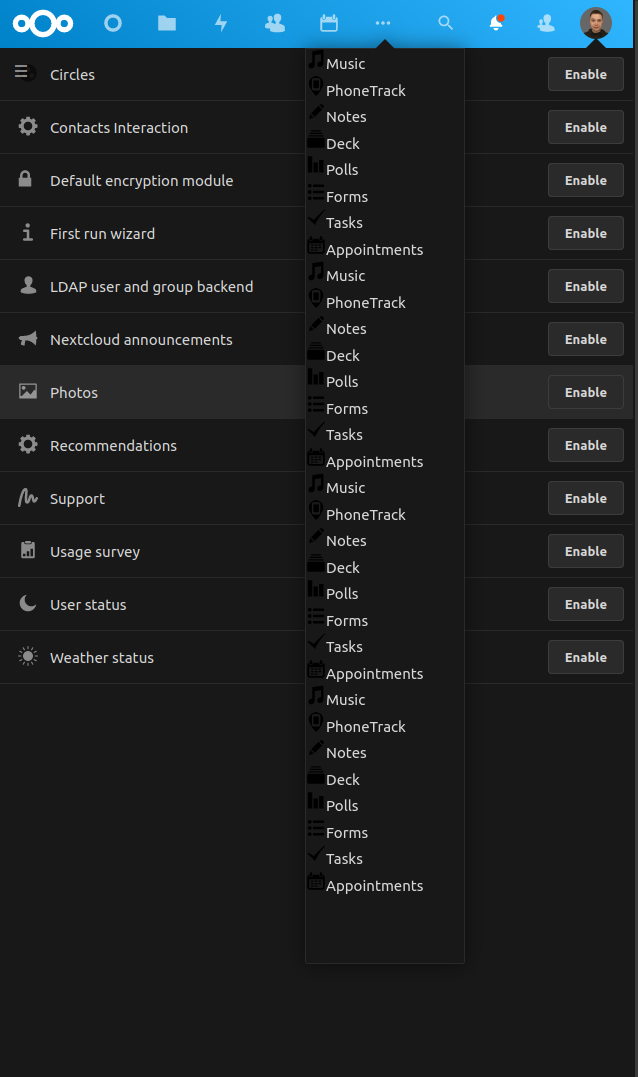Select the topmost PhoneTrack entry in apps menu

coord(365,91)
